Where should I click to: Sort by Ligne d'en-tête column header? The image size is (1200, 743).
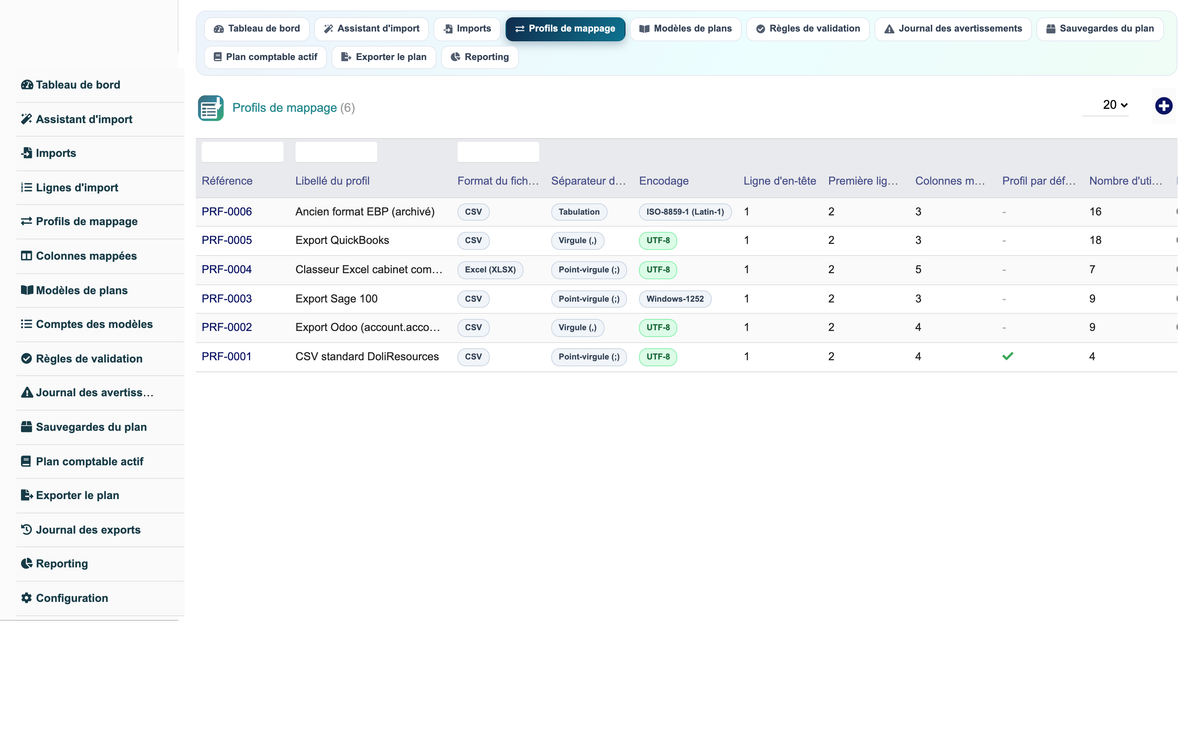[x=780, y=181]
